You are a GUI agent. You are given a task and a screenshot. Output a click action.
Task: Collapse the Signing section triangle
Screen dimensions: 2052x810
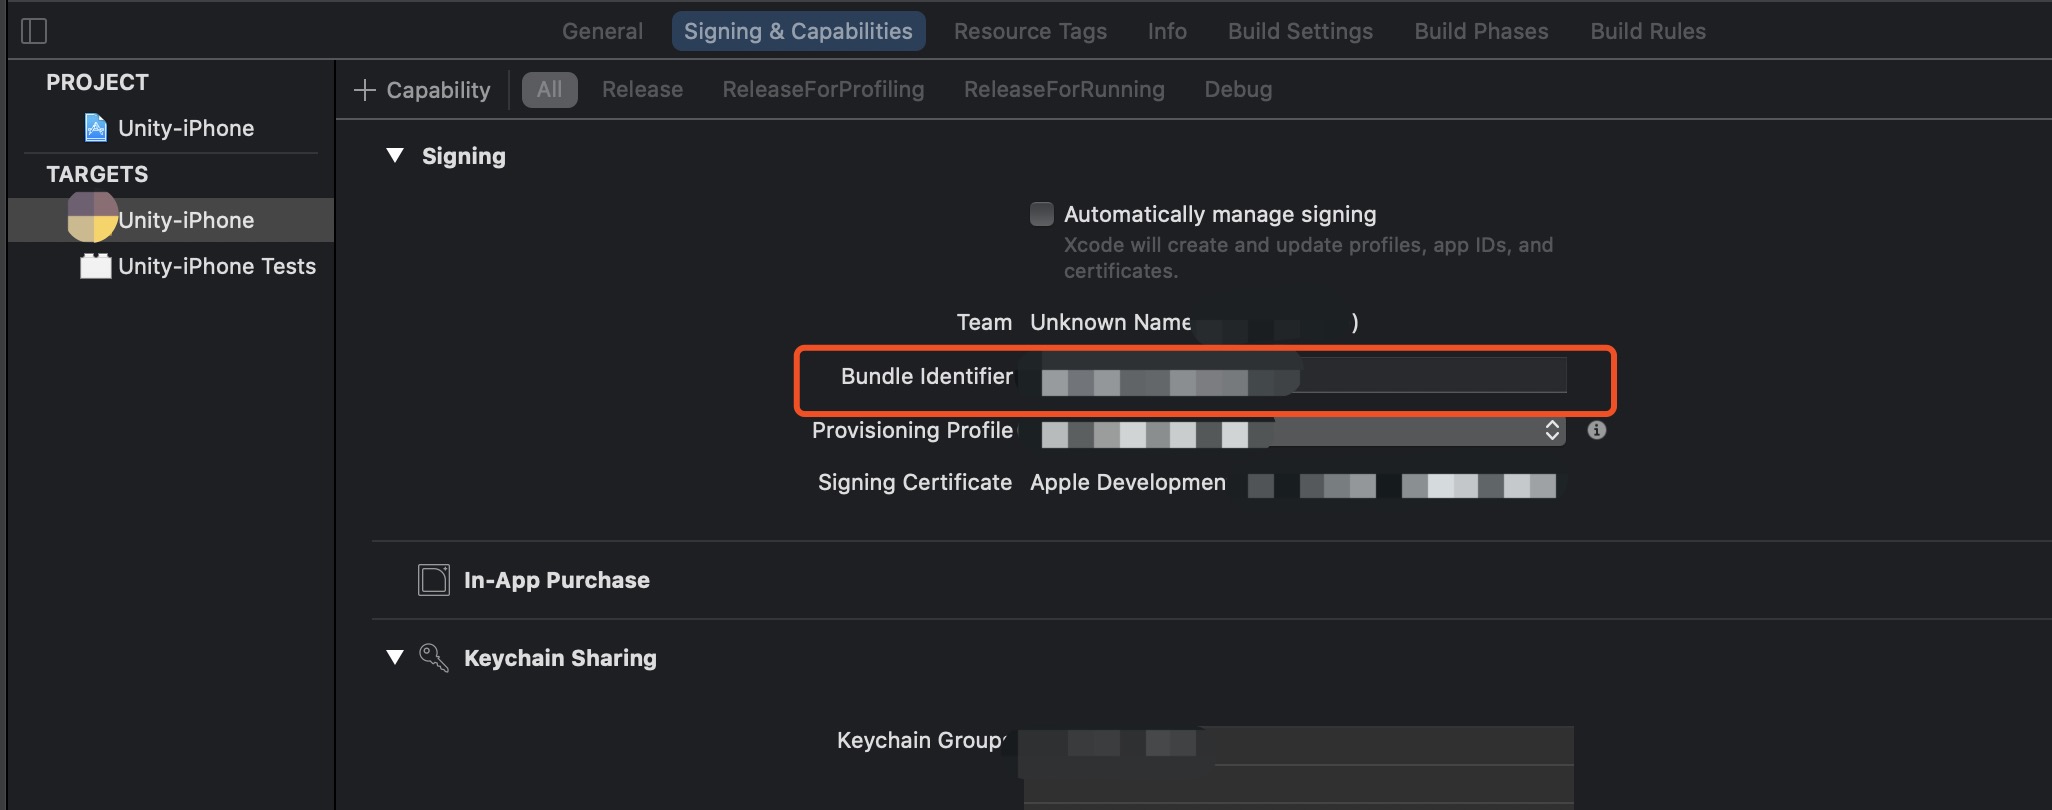point(395,155)
